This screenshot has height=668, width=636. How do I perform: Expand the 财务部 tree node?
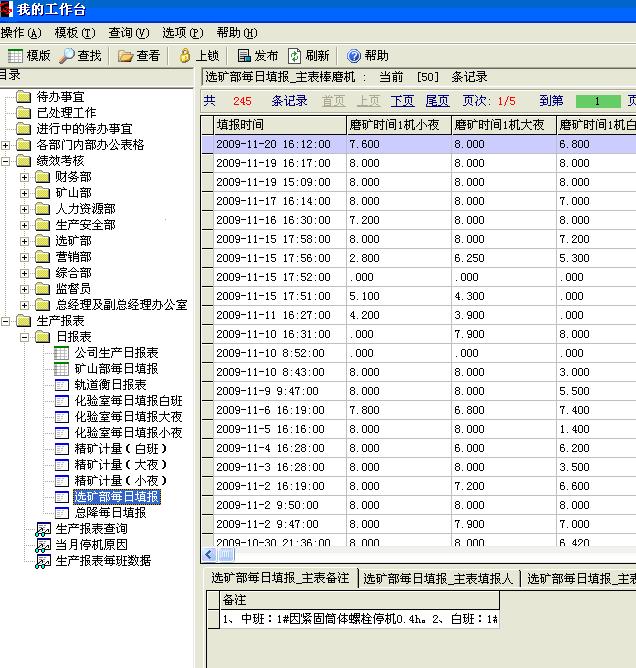point(25,177)
